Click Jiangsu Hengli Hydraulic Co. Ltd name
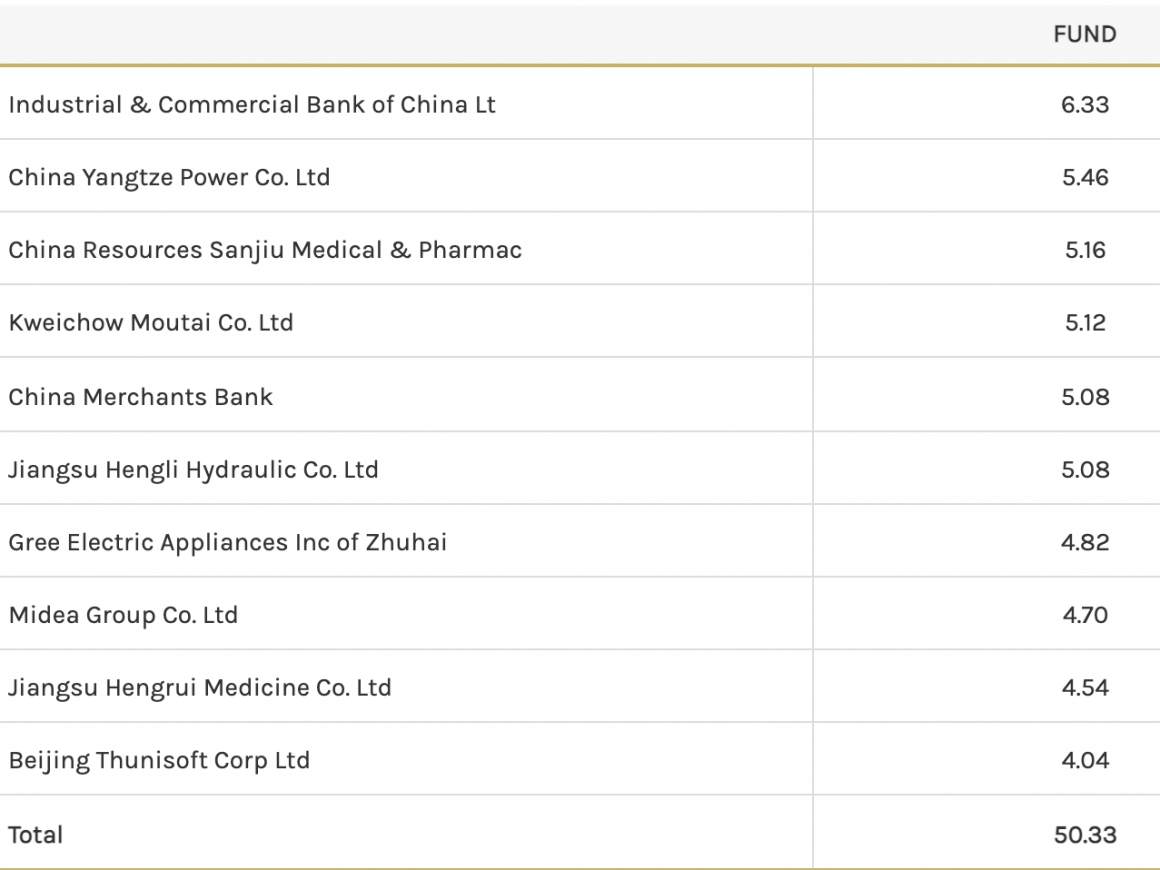Image resolution: width=1160 pixels, height=870 pixels. point(193,469)
